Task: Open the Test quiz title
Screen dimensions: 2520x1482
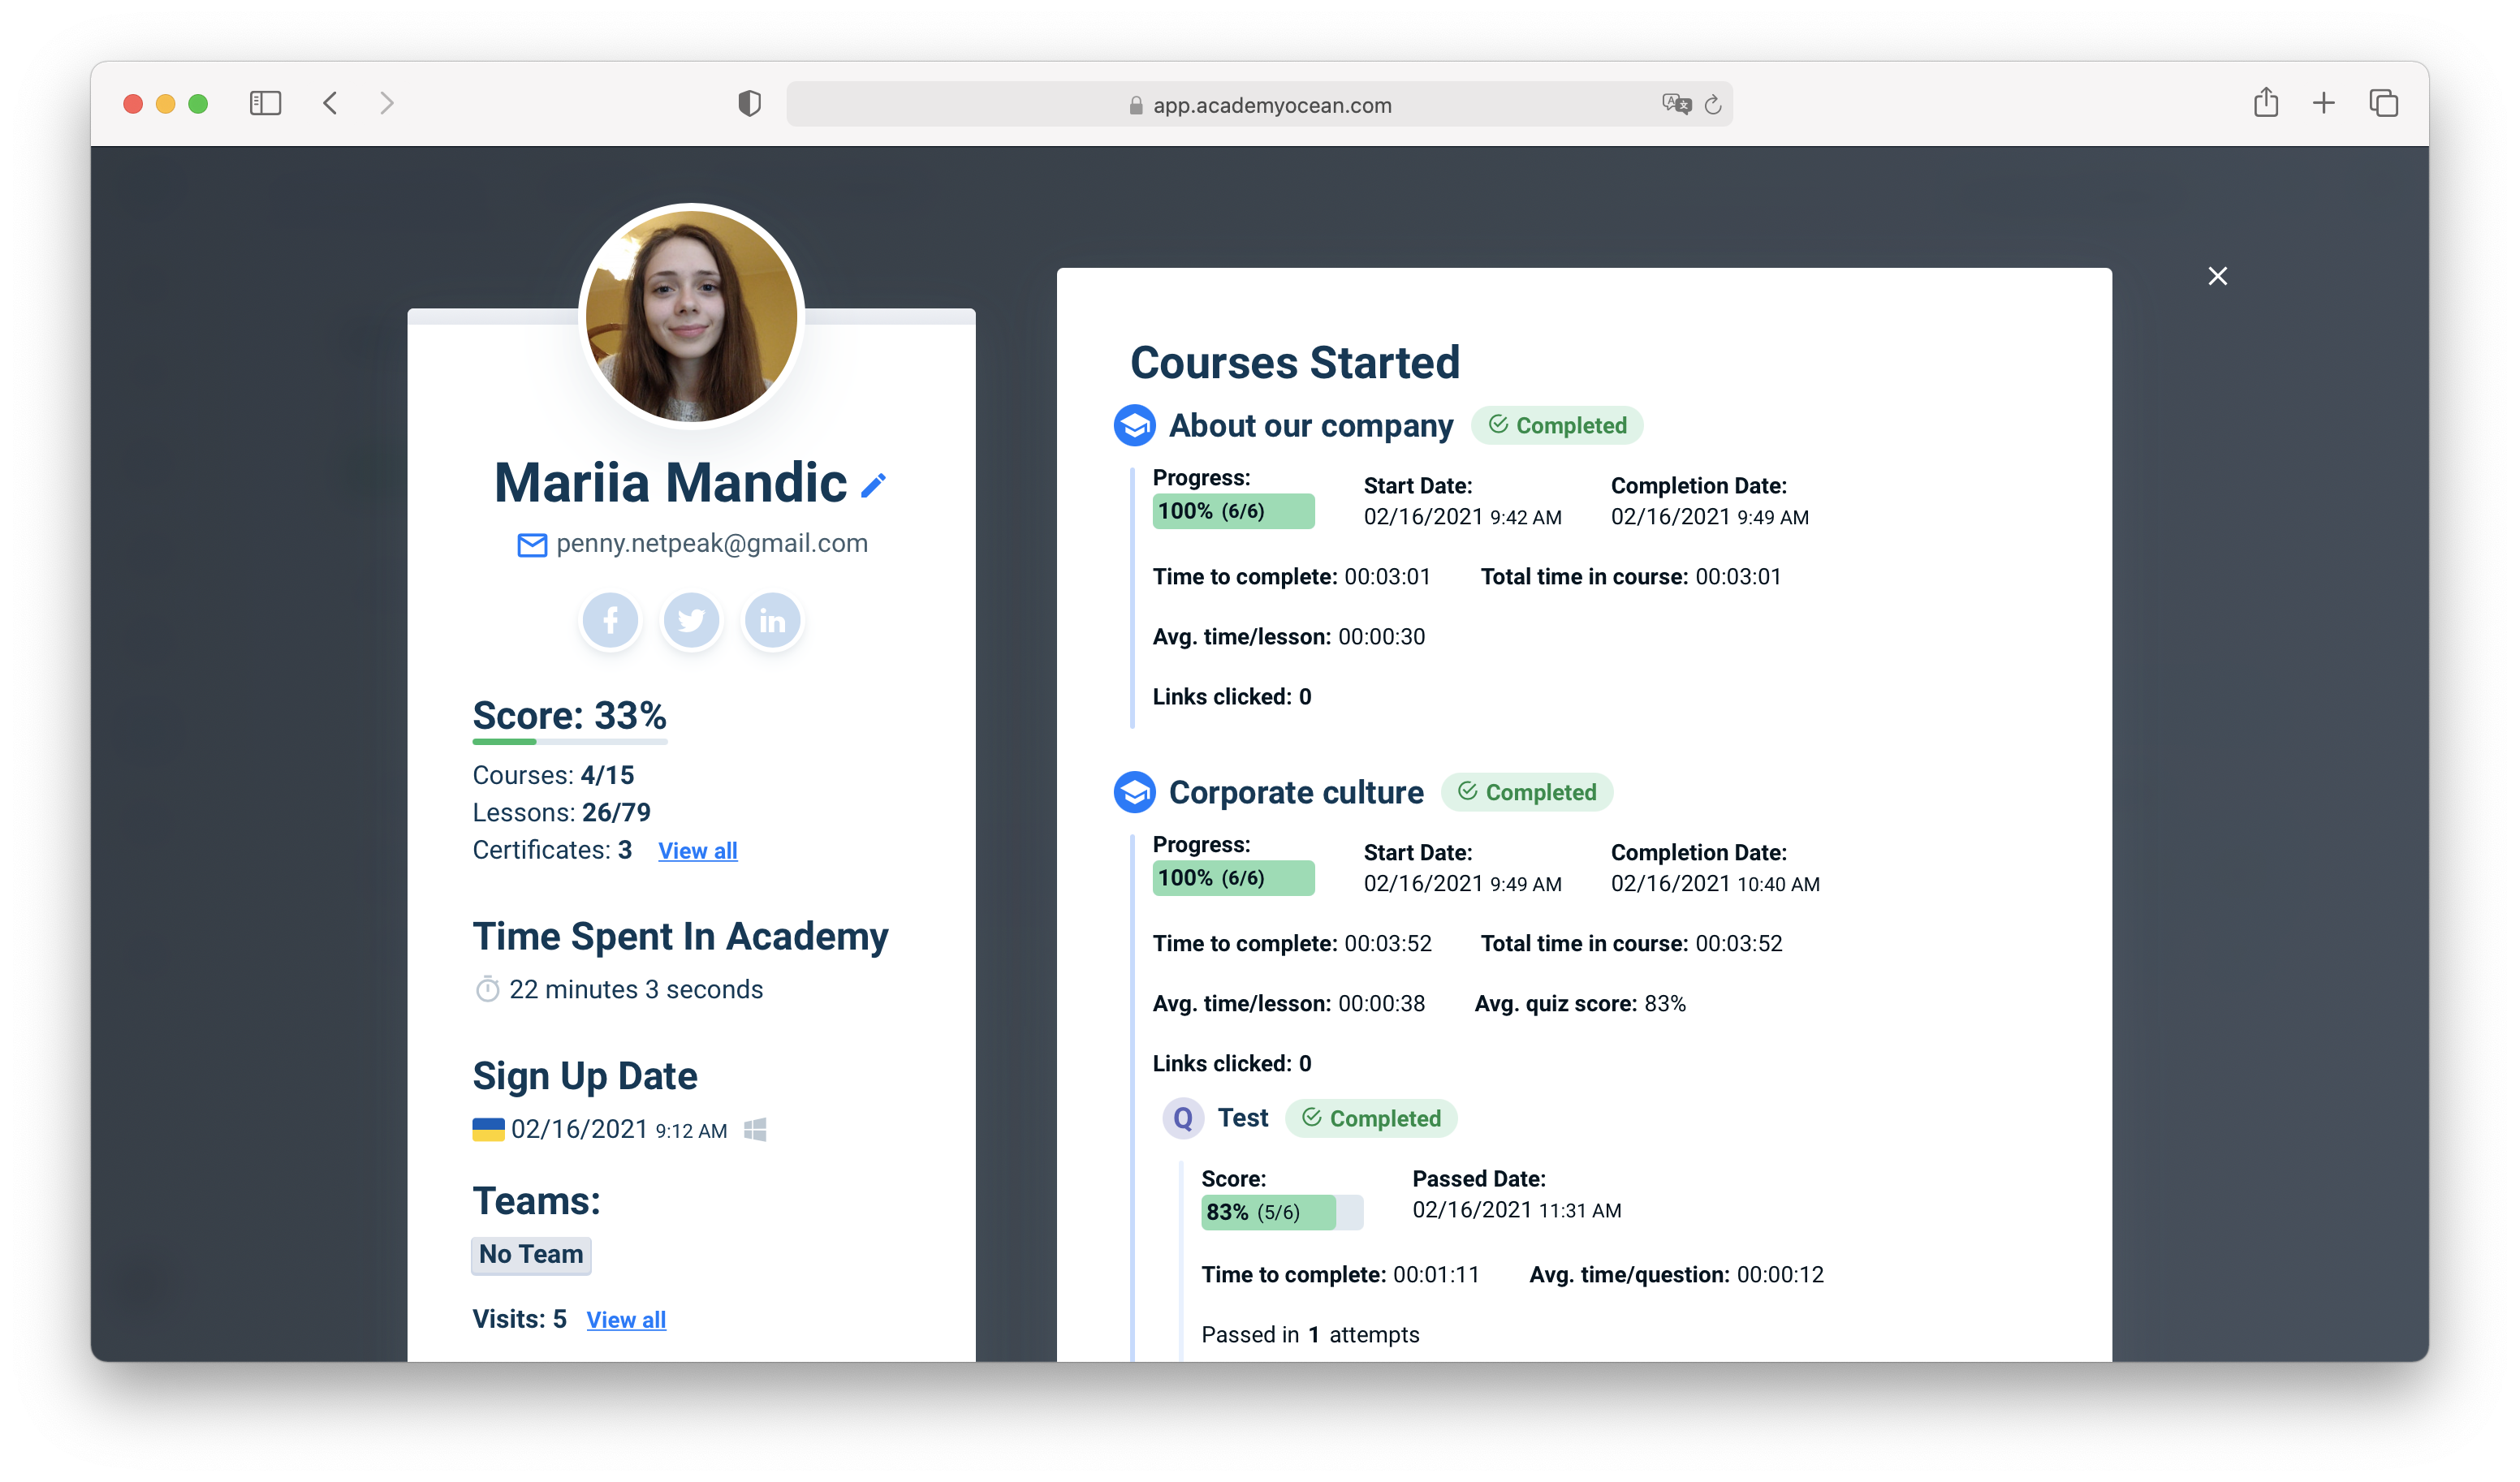Action: point(1243,1118)
